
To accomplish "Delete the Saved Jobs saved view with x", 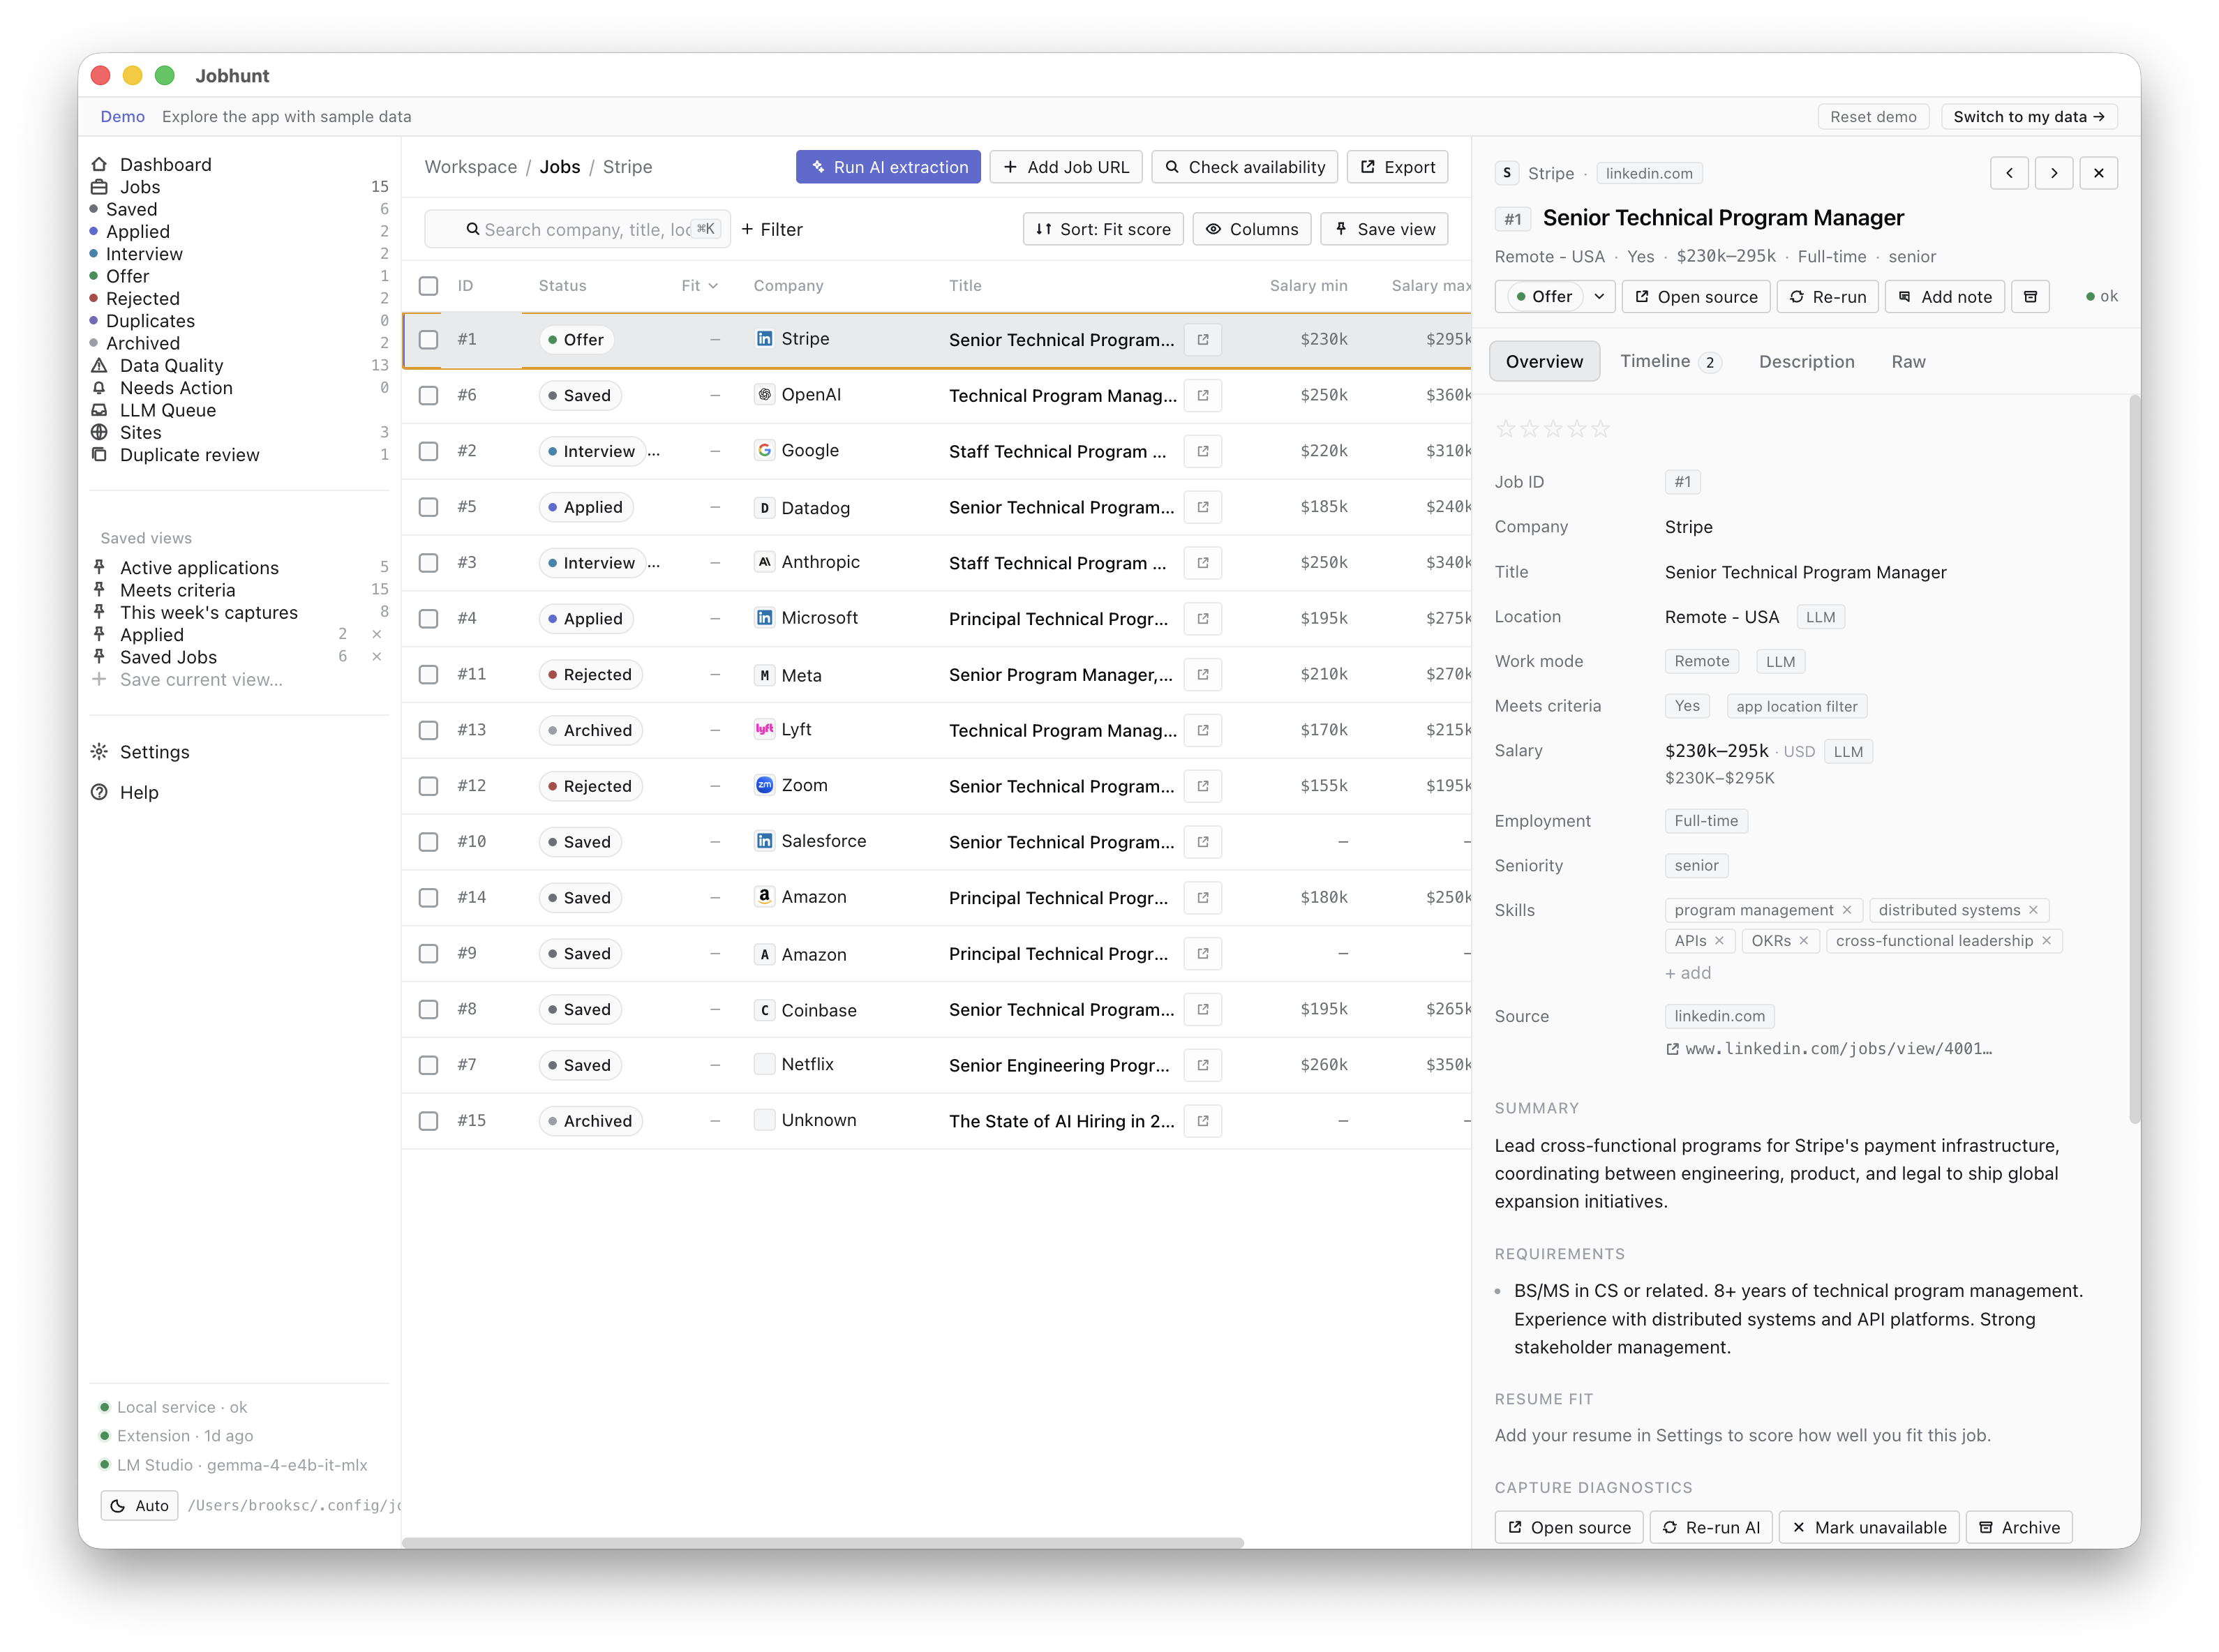I will tap(377, 657).
